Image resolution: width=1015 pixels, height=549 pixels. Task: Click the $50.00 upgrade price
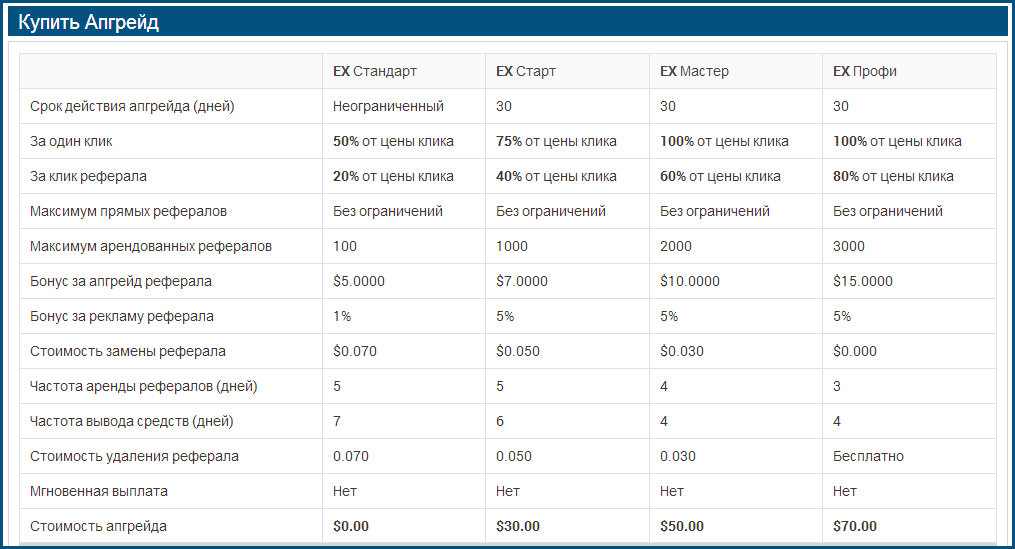pos(682,526)
